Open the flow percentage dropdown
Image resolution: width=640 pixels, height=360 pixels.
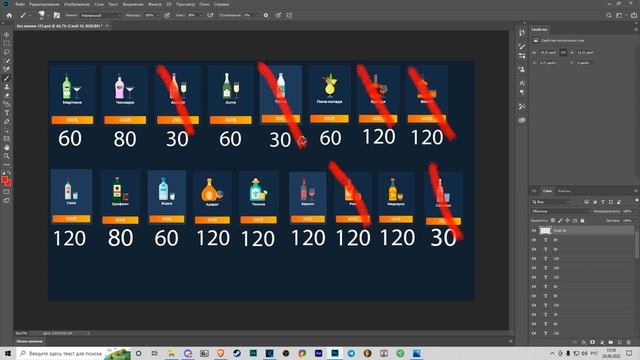point(200,15)
